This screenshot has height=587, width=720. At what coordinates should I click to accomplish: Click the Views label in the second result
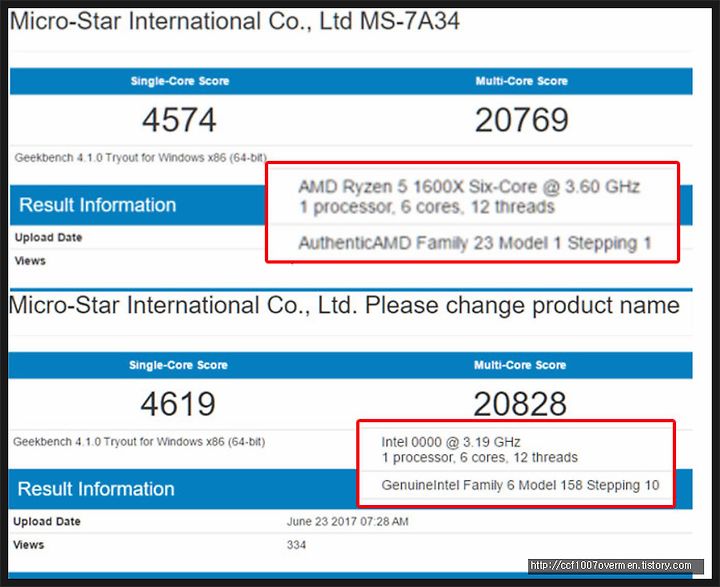click(28, 545)
